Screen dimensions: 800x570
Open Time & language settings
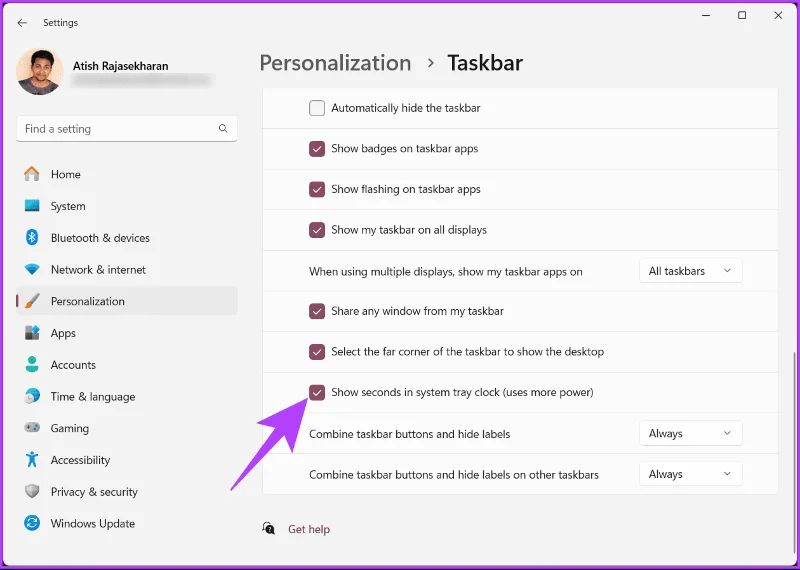[x=127, y=396]
